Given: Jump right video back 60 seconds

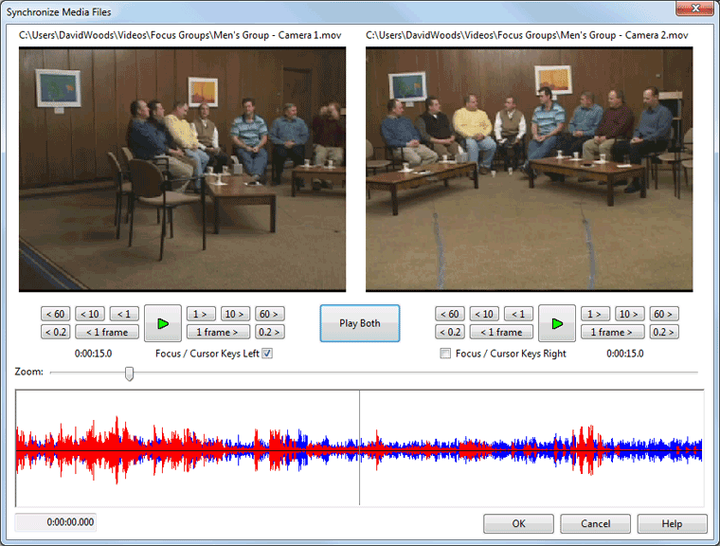Looking at the screenshot, I should click(450, 314).
